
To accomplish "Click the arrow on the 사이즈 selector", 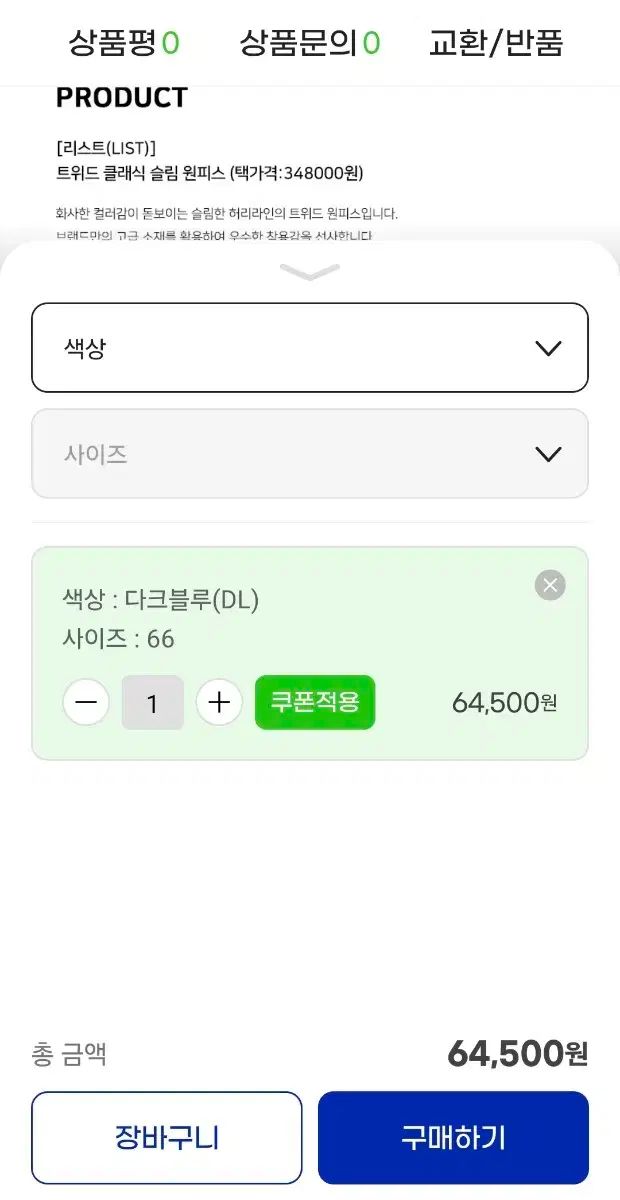I will point(548,454).
